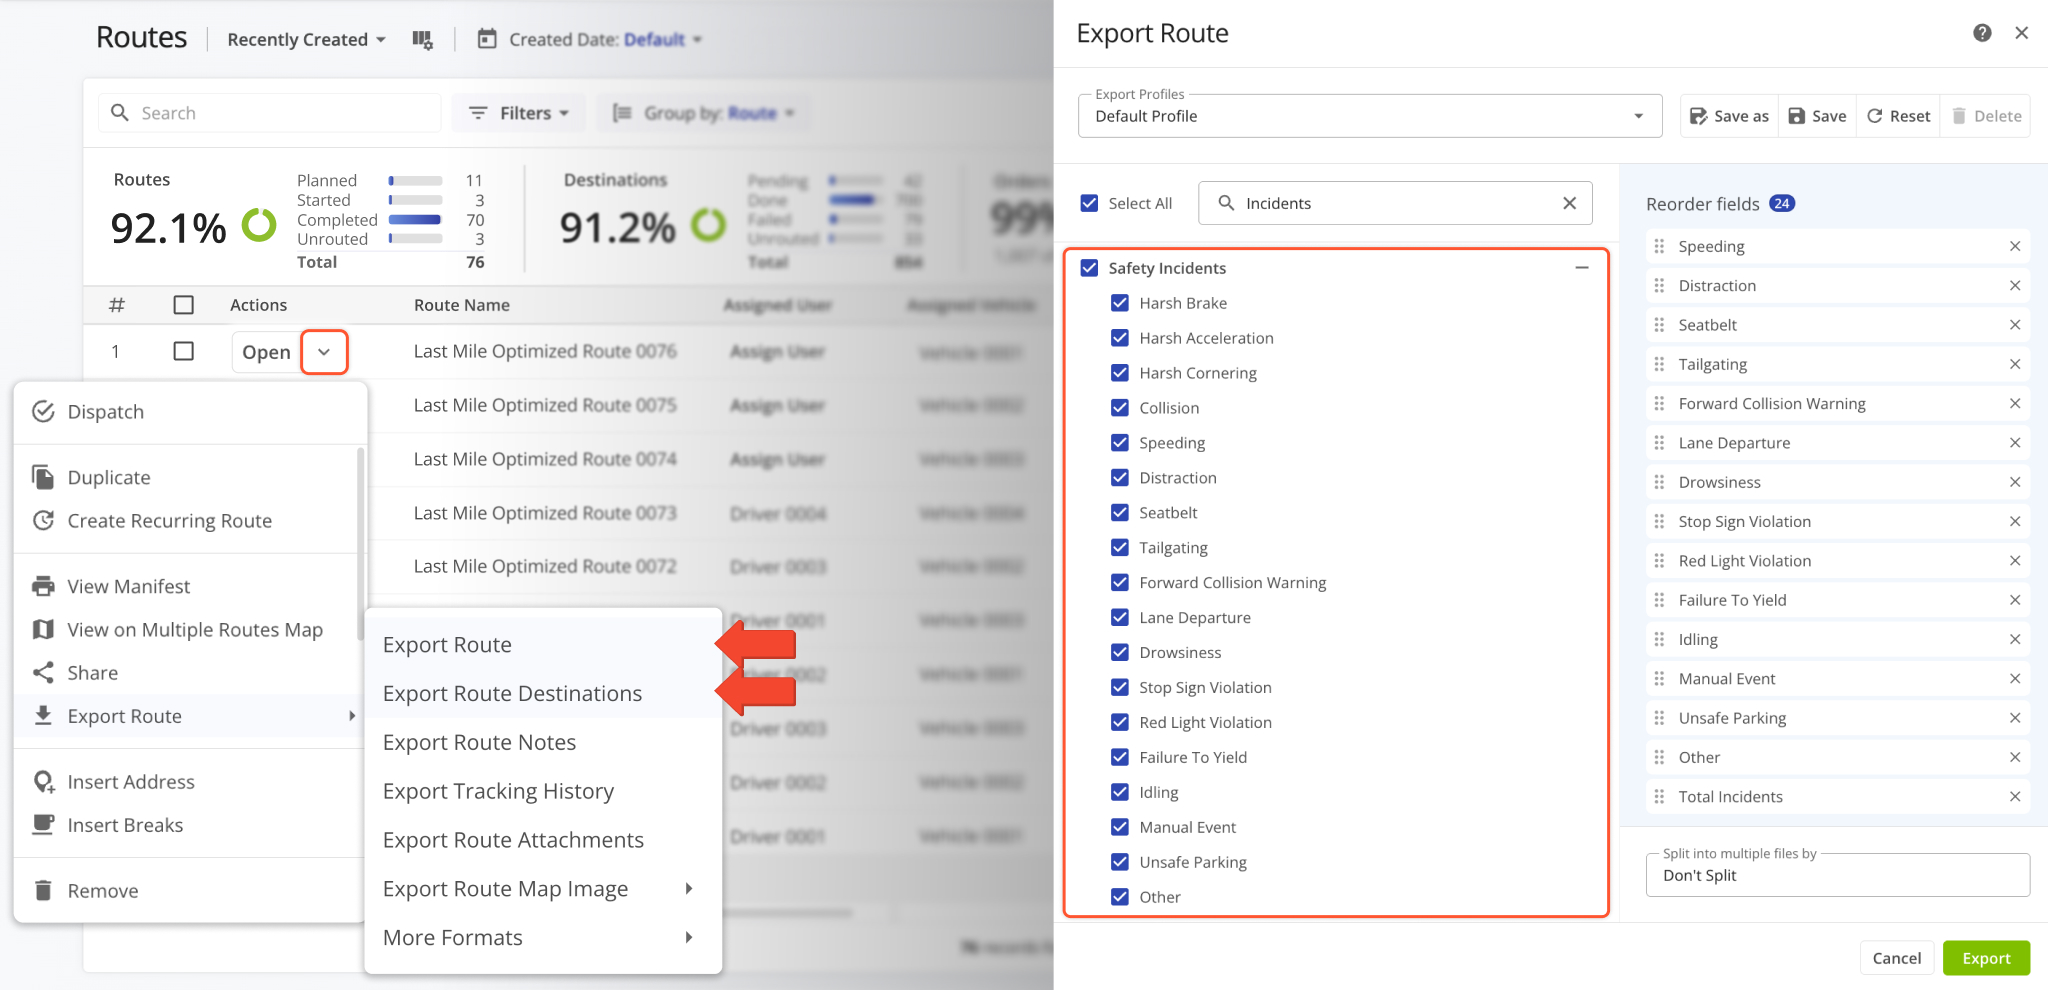Tick the select-all checkbox in routes table header
The height and width of the screenshot is (990, 2048).
184,305
